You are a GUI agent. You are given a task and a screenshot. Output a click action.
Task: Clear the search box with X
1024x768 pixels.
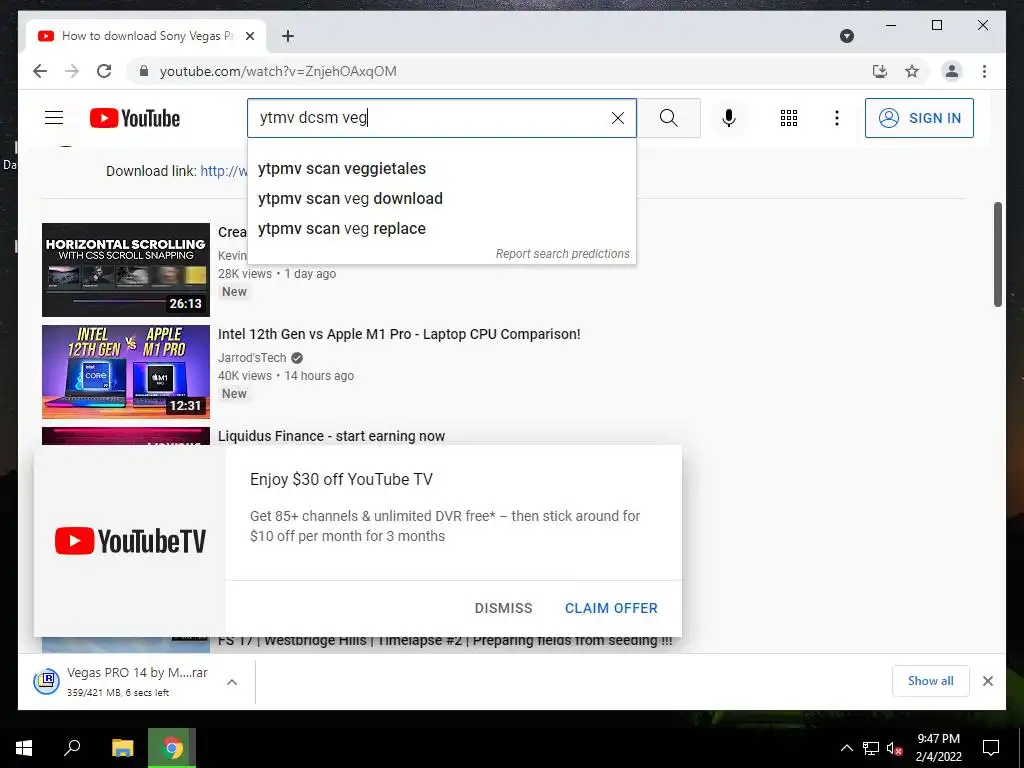pos(617,118)
